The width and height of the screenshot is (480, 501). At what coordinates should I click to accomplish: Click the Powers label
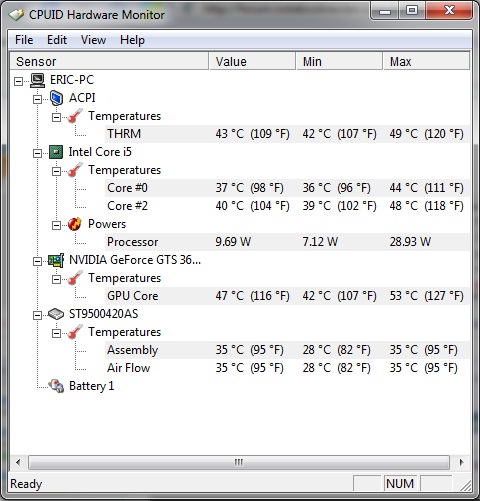pos(107,224)
